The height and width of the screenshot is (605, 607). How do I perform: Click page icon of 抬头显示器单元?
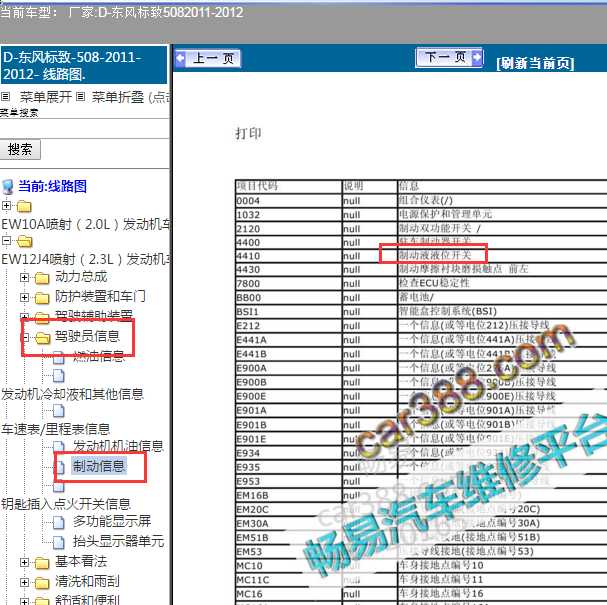pos(59,542)
